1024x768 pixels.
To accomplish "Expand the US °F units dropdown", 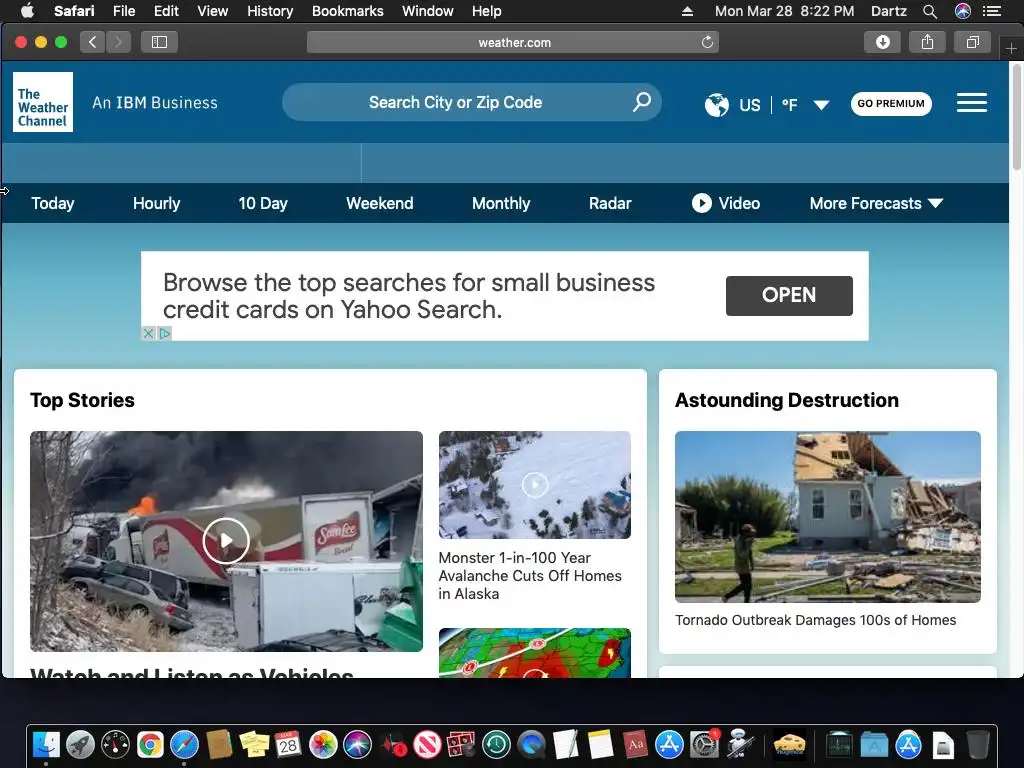I will [x=822, y=104].
